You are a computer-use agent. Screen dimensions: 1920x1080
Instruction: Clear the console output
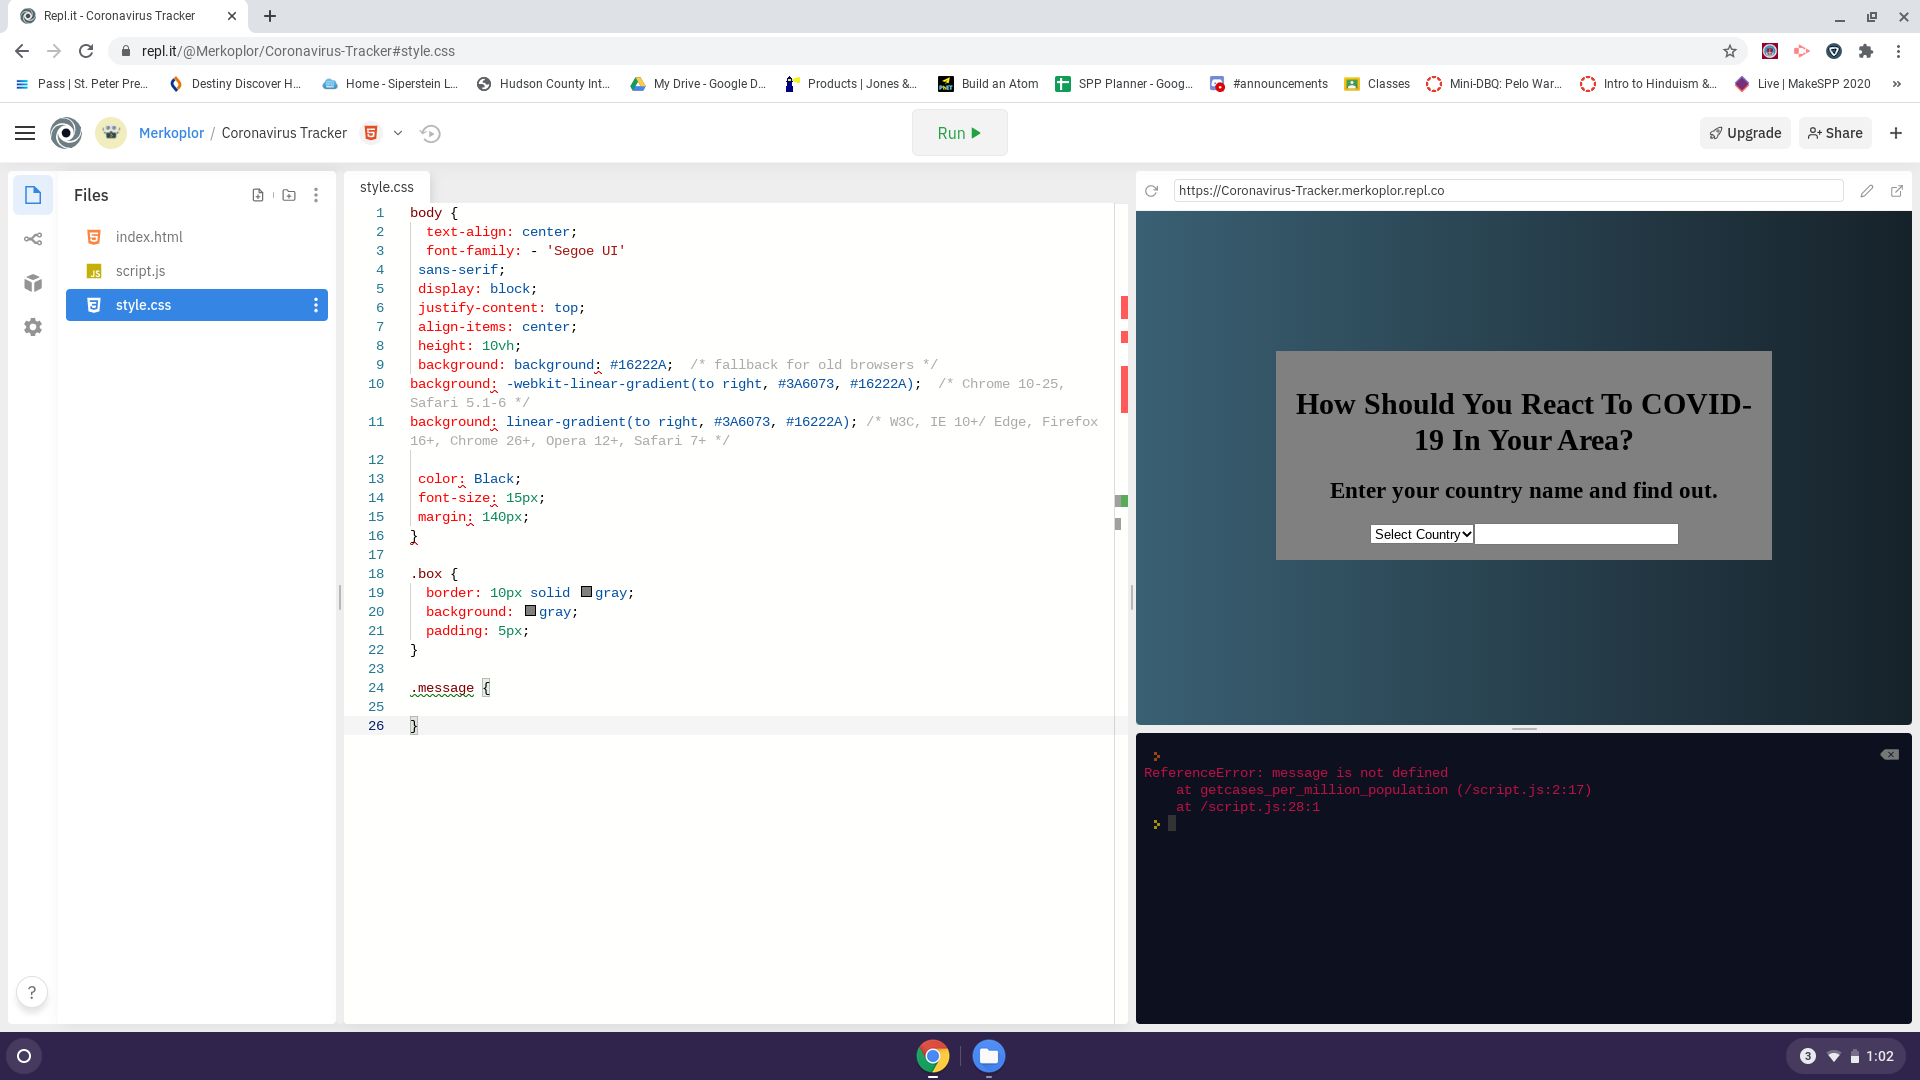pos(1889,755)
